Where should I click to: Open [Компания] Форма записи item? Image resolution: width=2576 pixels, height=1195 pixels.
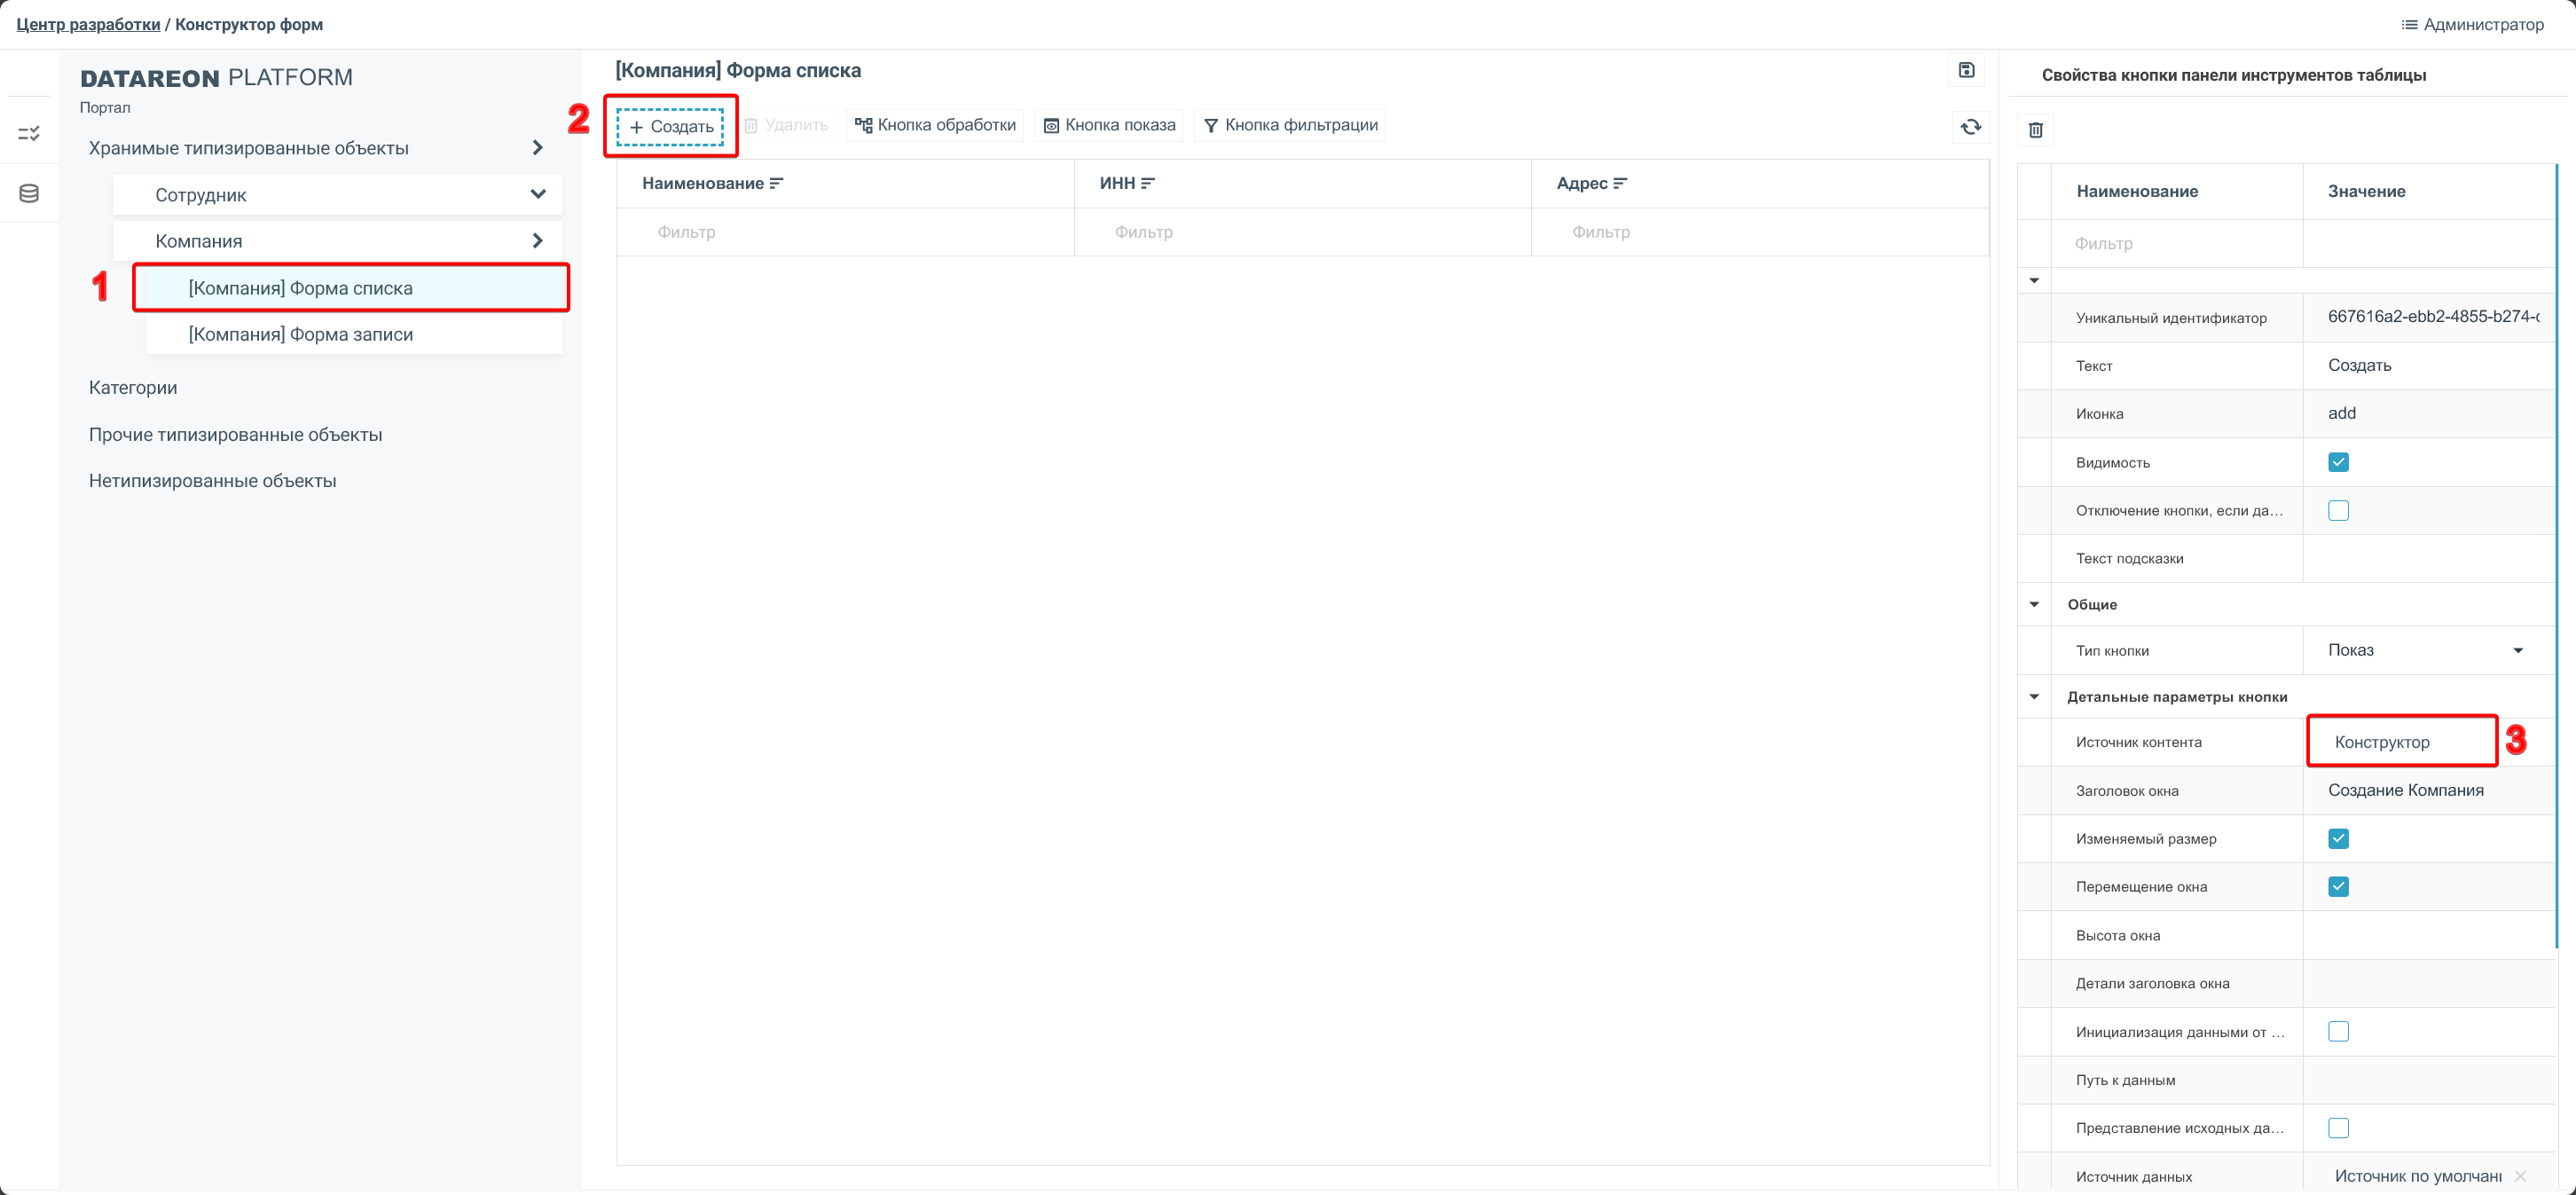click(x=301, y=334)
